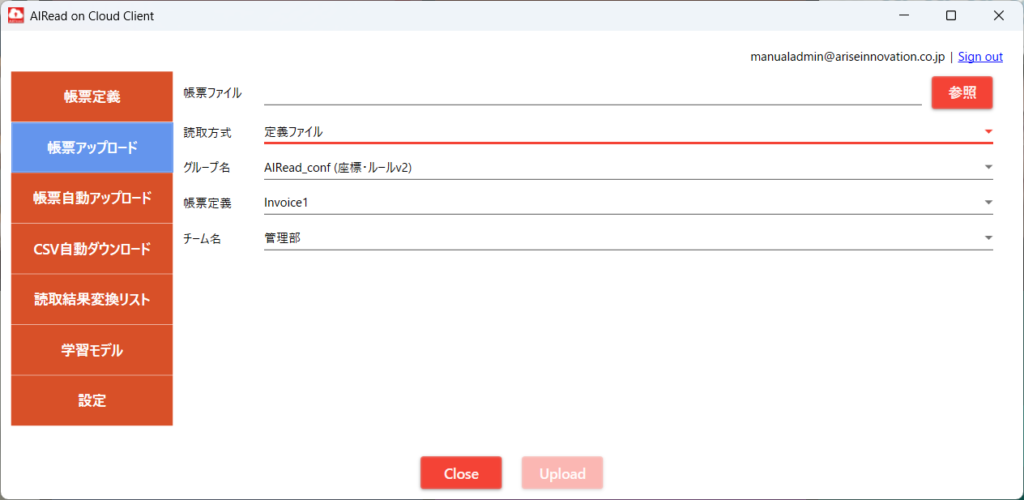Open the グループ名 dropdown with AIRead_conf

(x=627, y=167)
